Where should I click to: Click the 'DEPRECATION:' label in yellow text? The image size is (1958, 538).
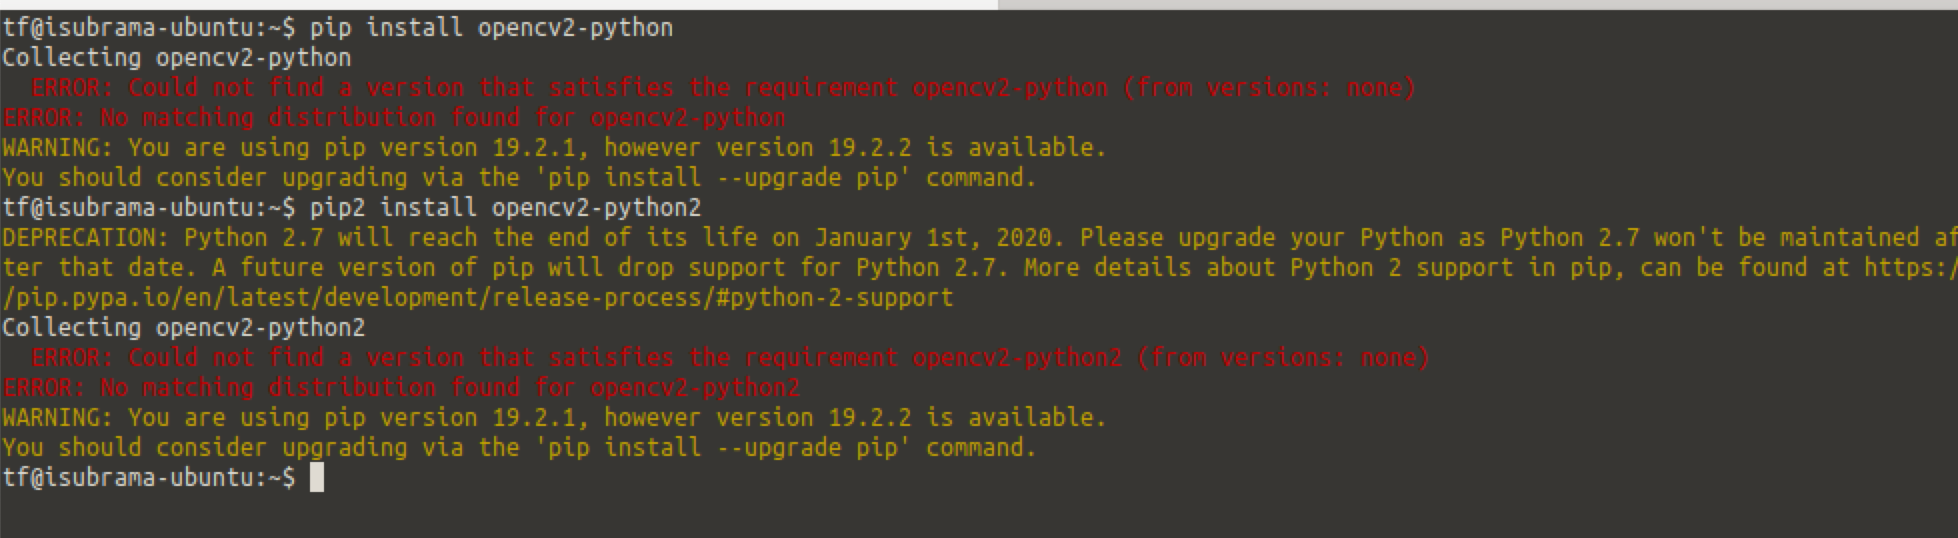pyautogui.click(x=86, y=238)
